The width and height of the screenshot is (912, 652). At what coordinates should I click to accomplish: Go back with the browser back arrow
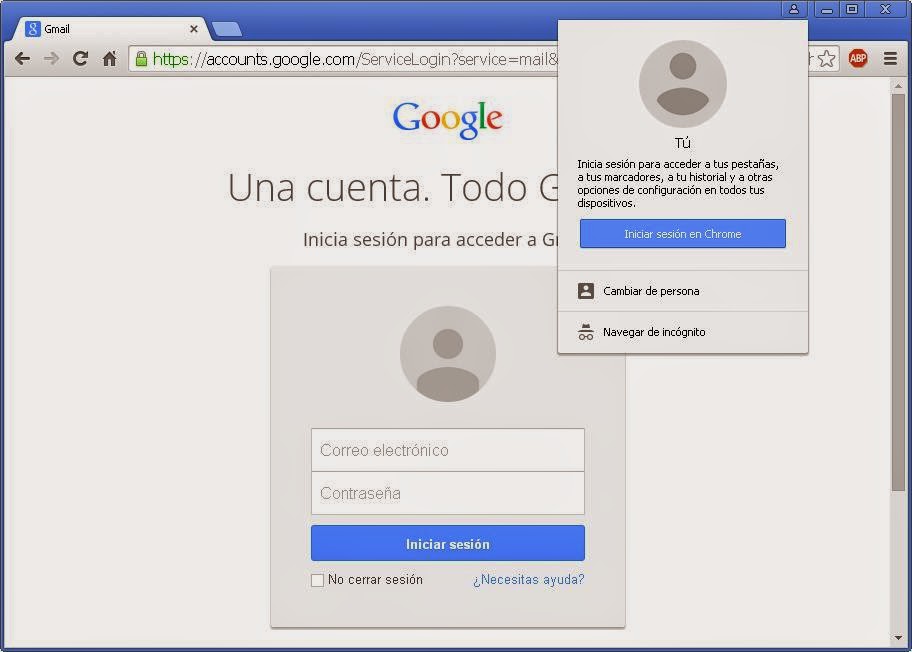click(23, 59)
